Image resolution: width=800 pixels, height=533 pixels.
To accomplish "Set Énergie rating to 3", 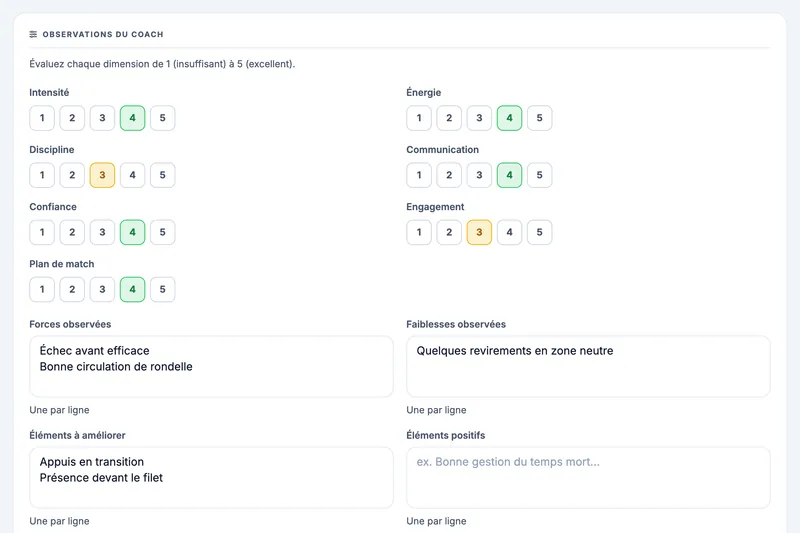I will click(x=479, y=118).
